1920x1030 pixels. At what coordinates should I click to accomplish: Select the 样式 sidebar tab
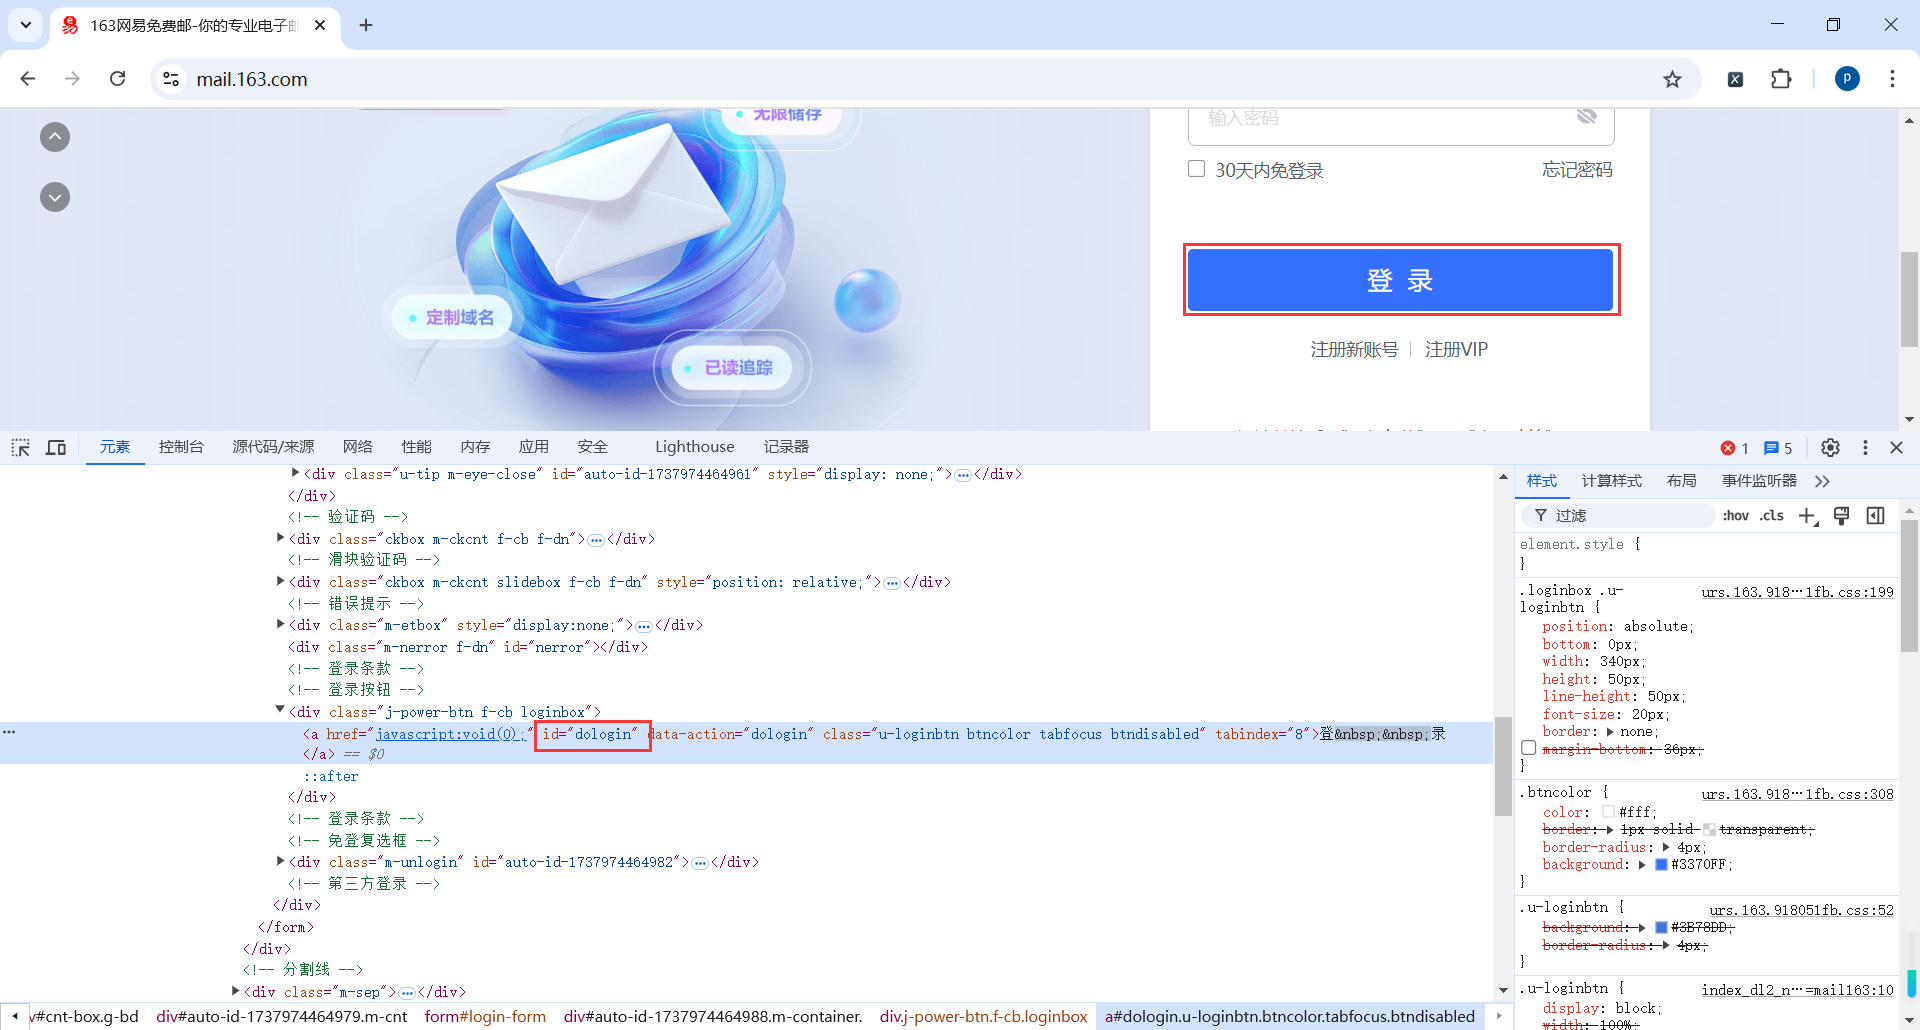[x=1541, y=481]
